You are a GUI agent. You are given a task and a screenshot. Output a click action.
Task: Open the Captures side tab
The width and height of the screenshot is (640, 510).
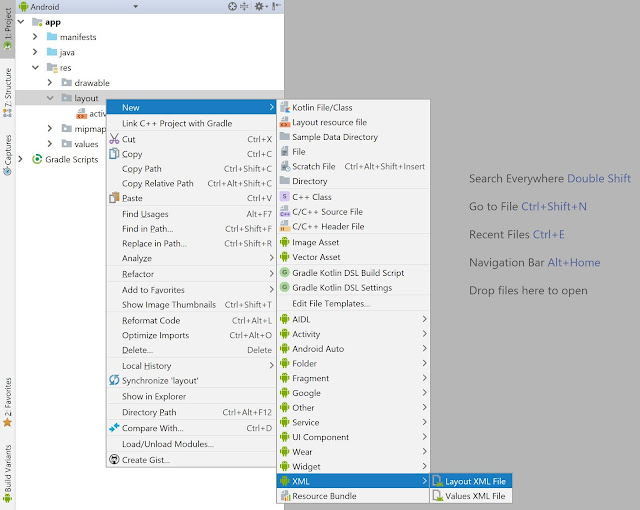click(x=7, y=155)
